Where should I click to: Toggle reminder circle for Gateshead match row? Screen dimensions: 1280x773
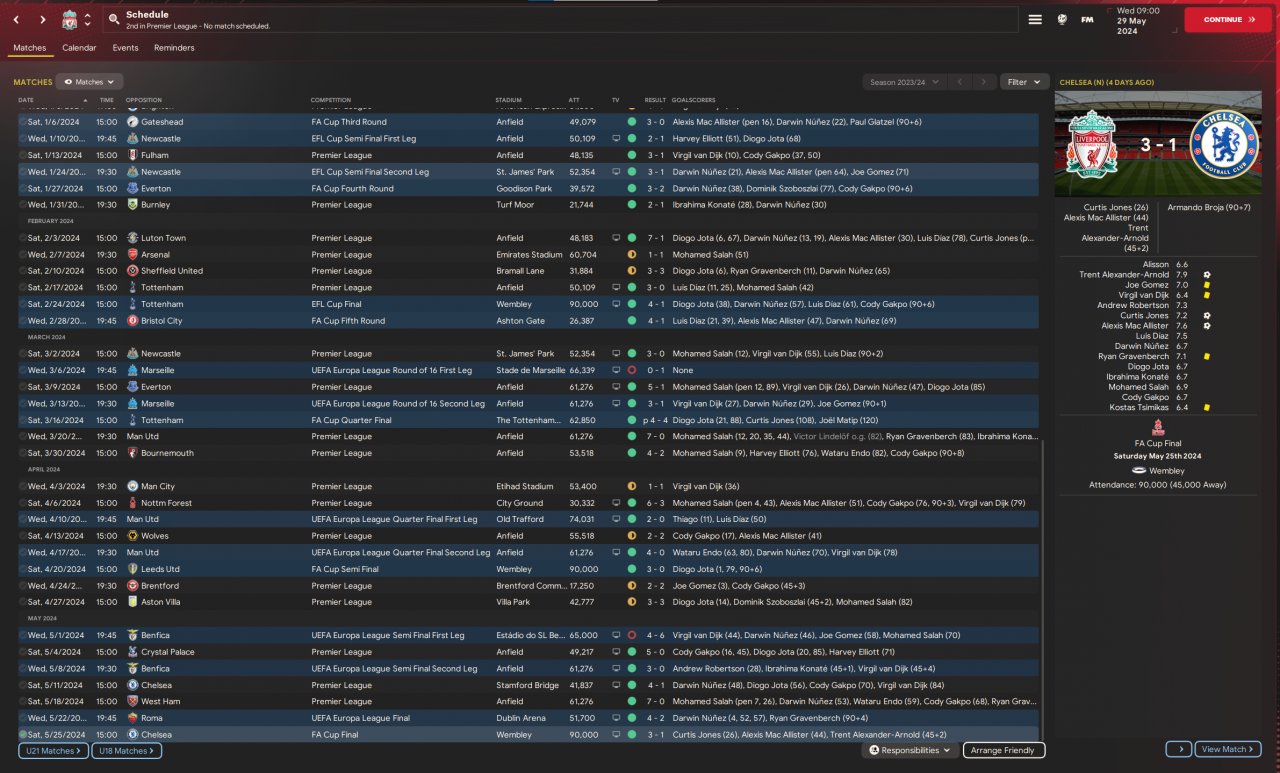click(23, 122)
